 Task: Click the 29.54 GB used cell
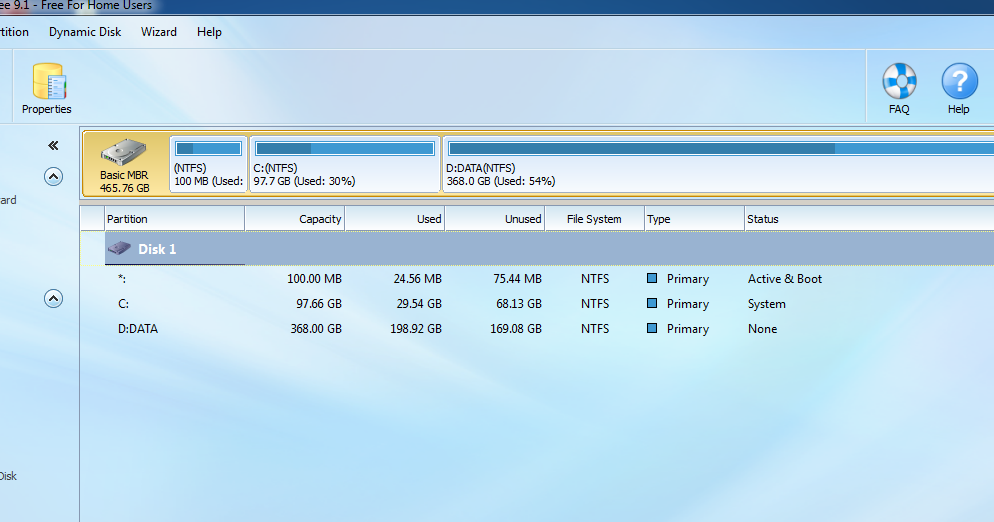tap(419, 304)
